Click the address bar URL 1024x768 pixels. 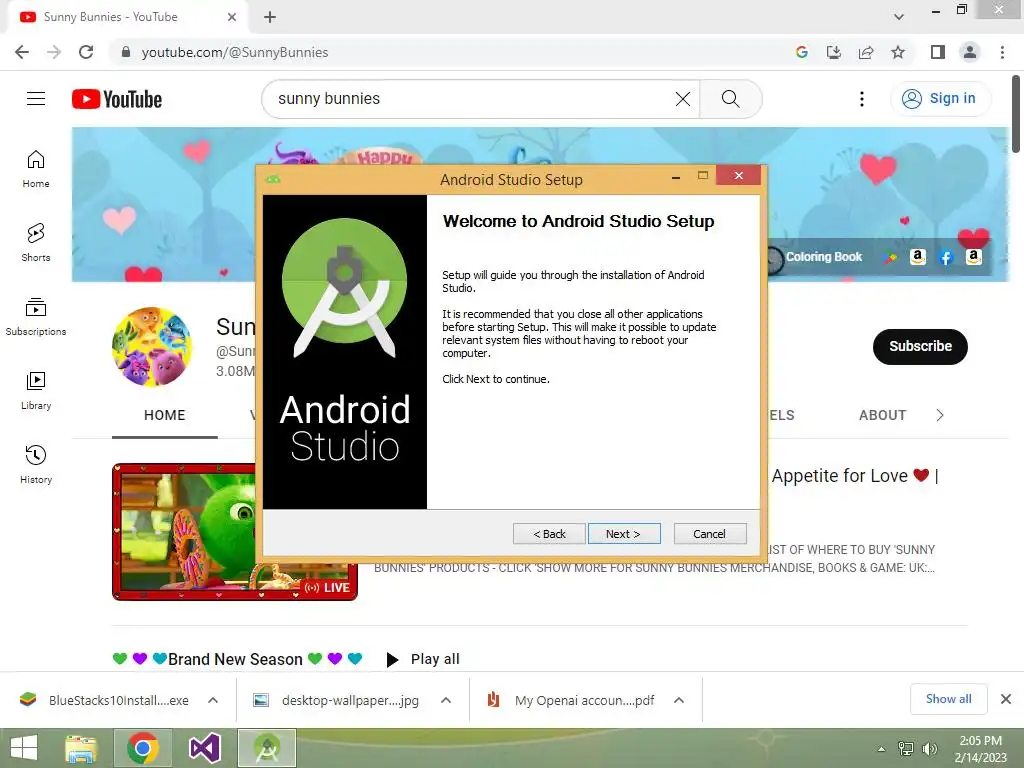click(x=235, y=52)
